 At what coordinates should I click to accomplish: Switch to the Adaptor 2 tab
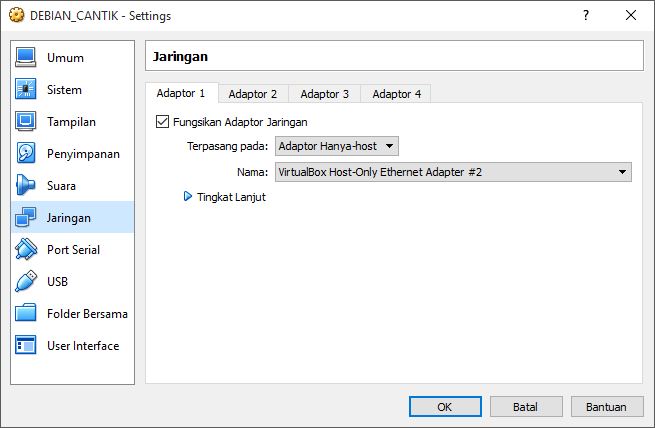point(253,94)
